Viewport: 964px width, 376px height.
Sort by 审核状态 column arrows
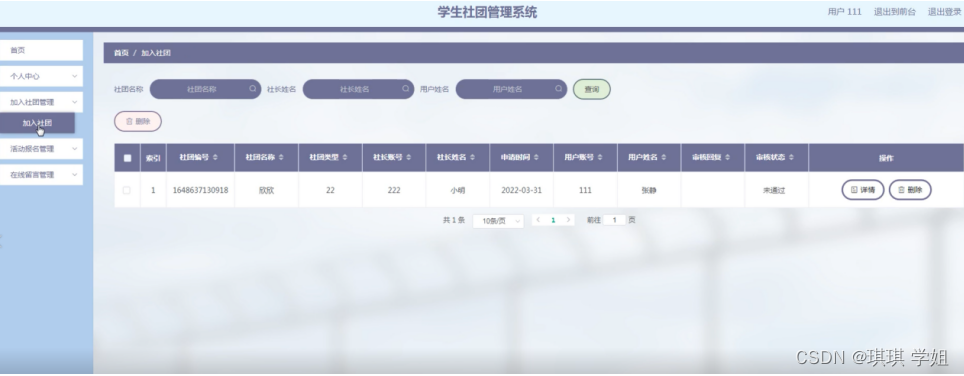(791, 158)
